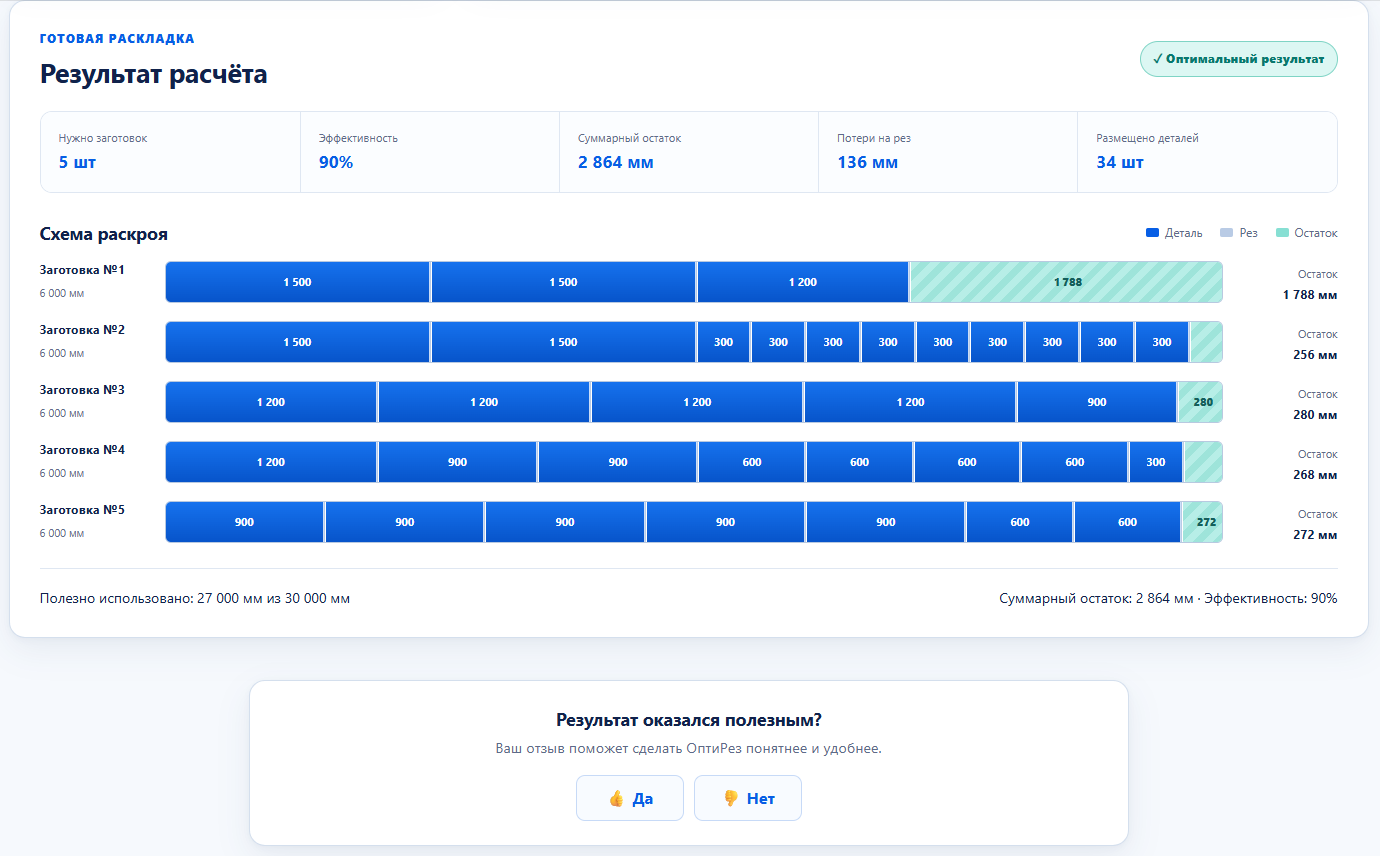Image resolution: width=1380 pixels, height=856 pixels.
Task: Click the 'Ваш отзыв поможет сделать ОптиРез' line
Action: (689, 748)
